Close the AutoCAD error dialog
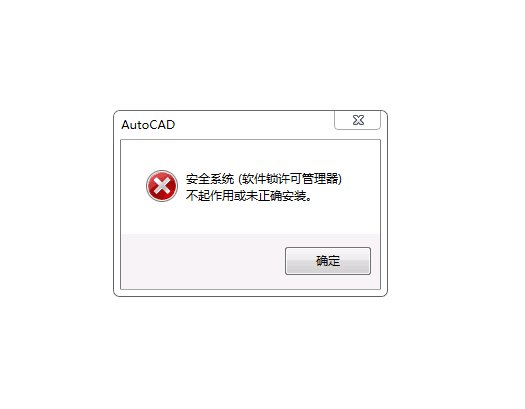Image resolution: width=525 pixels, height=409 pixels. (x=358, y=120)
